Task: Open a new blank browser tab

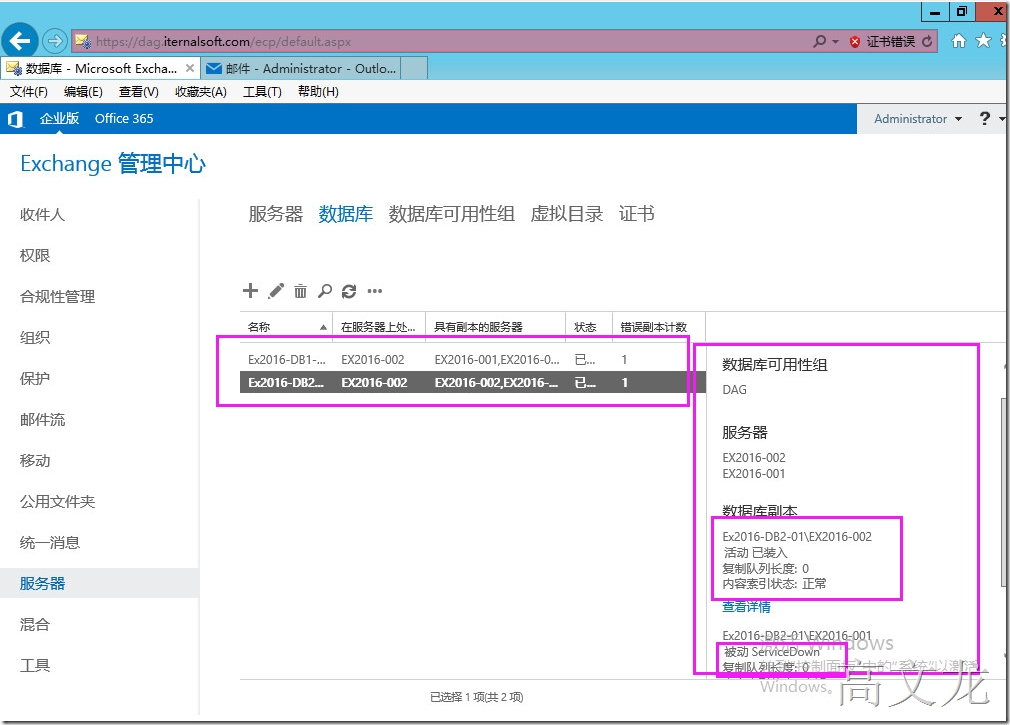Action: [414, 68]
